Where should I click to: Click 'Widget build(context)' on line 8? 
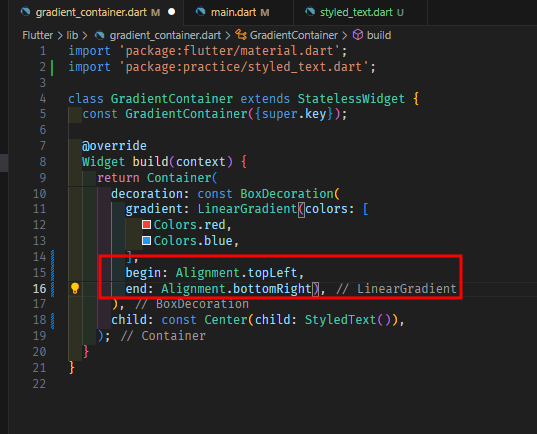click(157, 162)
